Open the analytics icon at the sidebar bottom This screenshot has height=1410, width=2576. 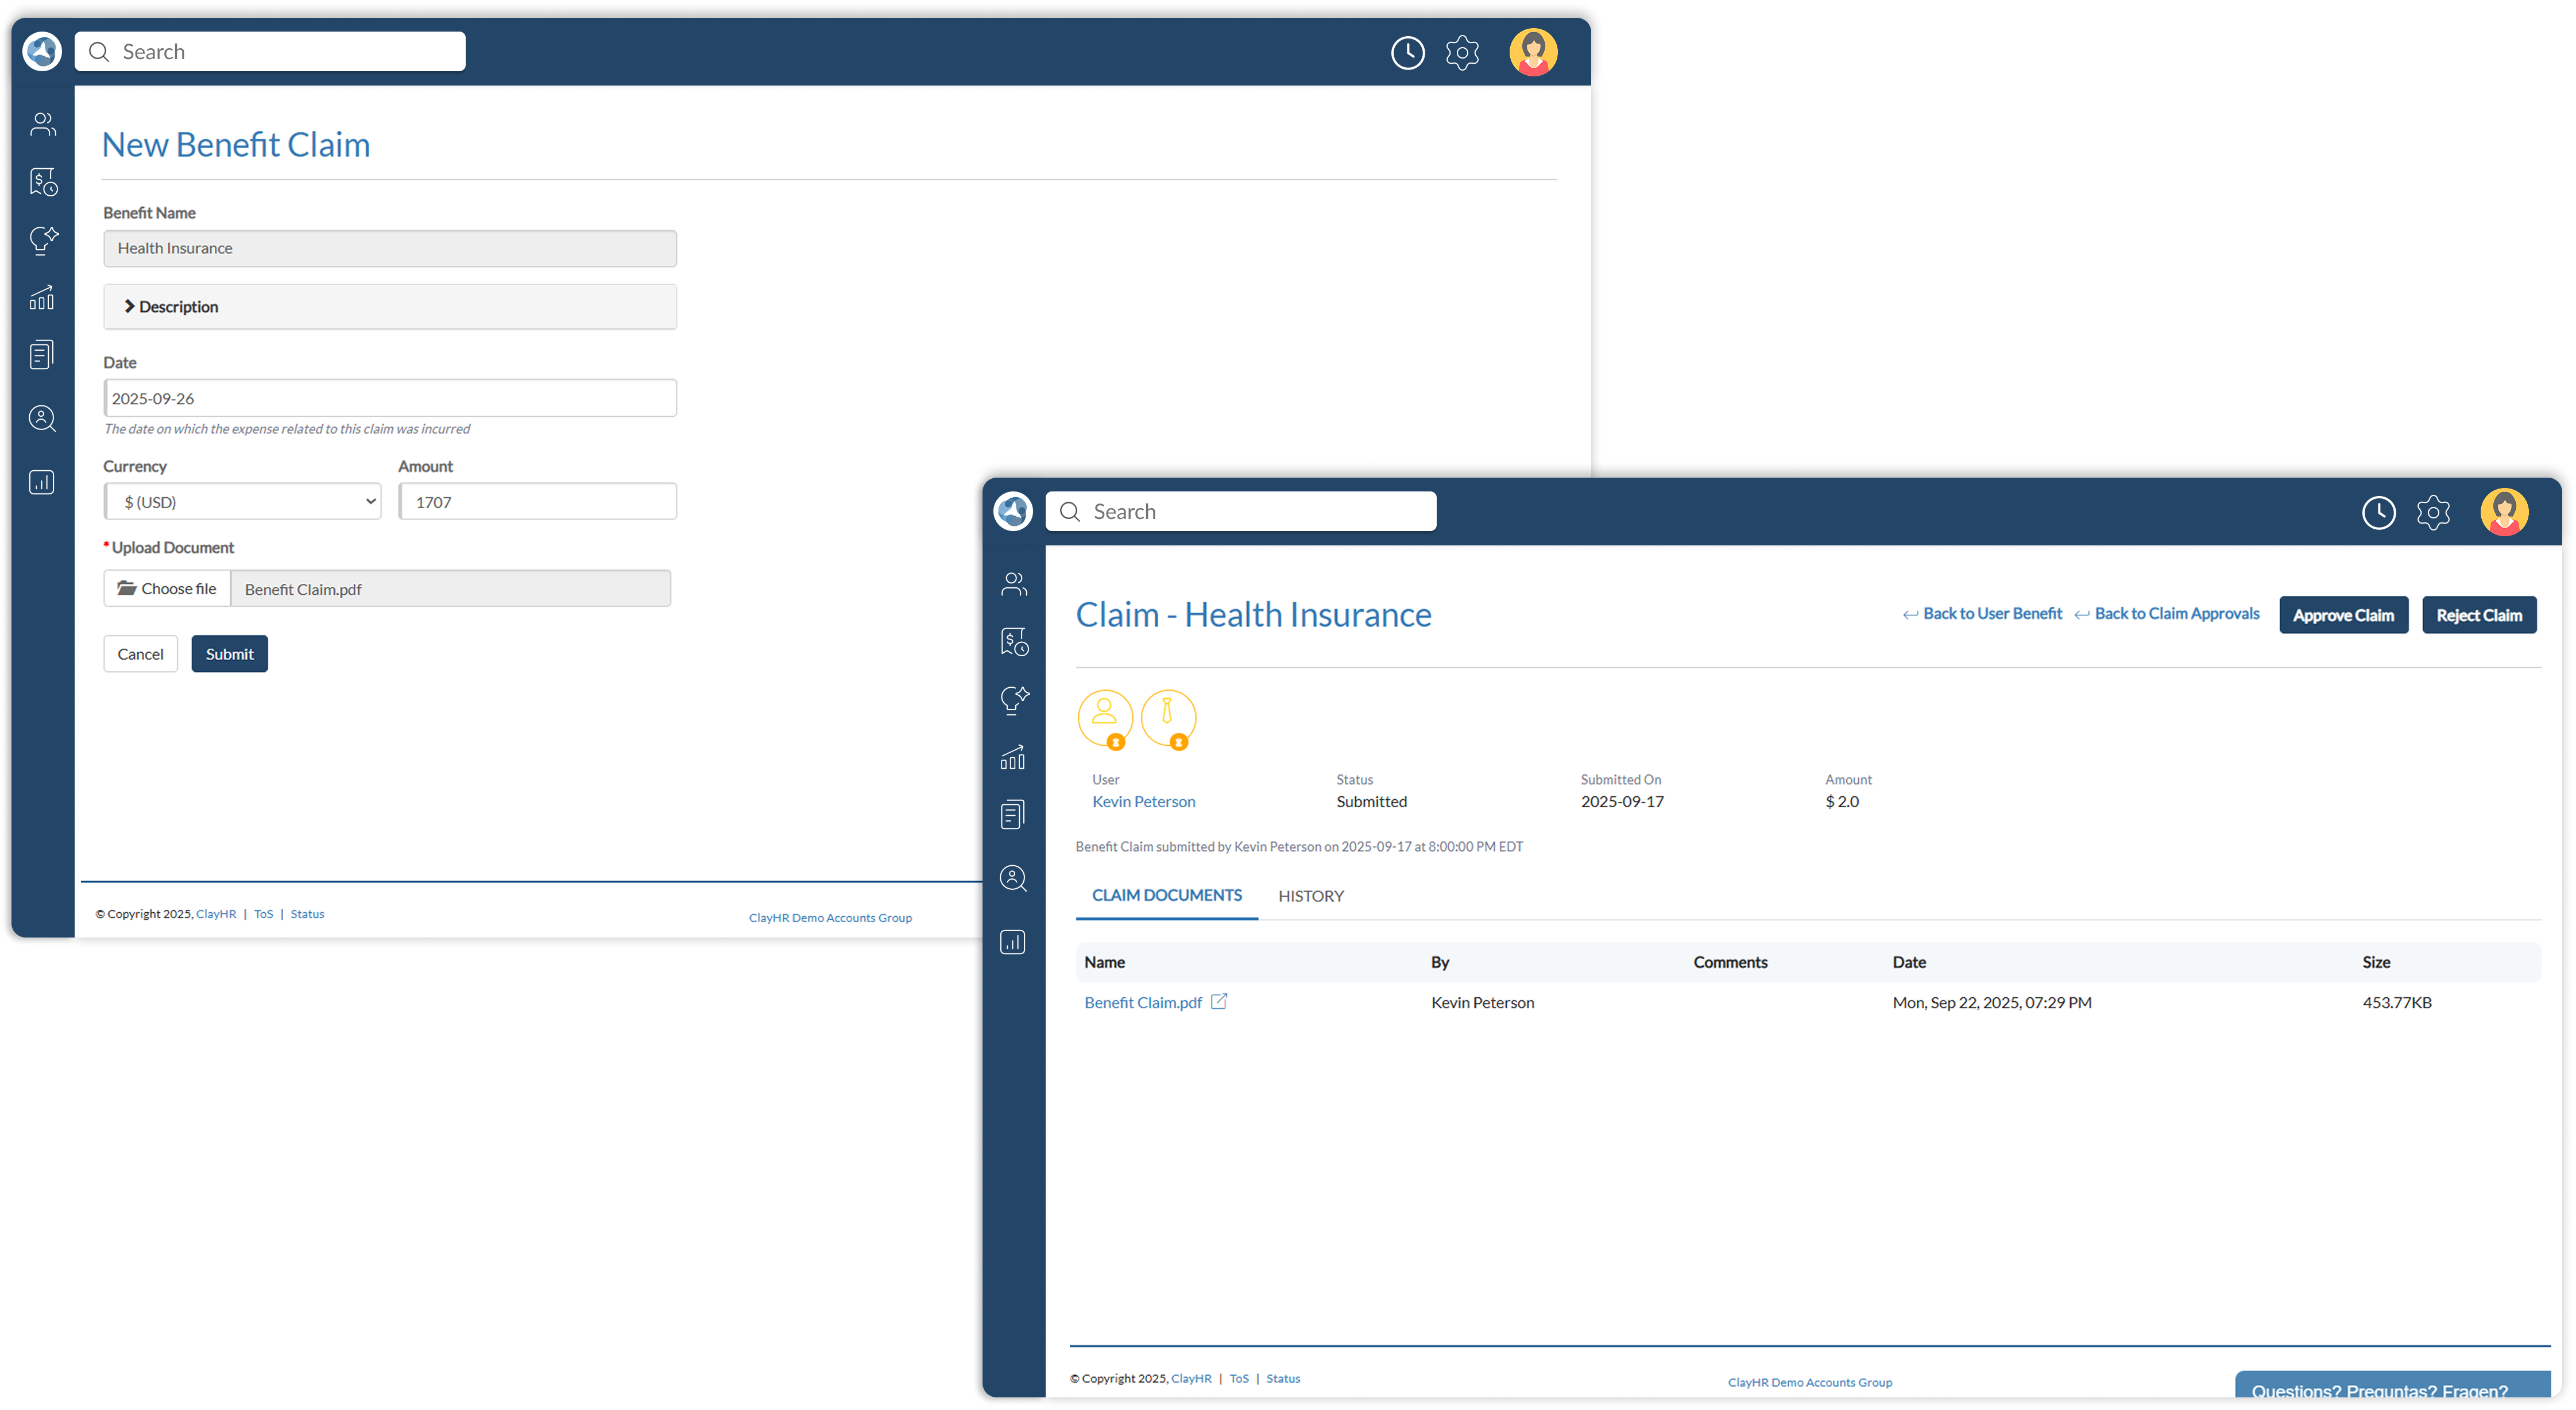42,482
